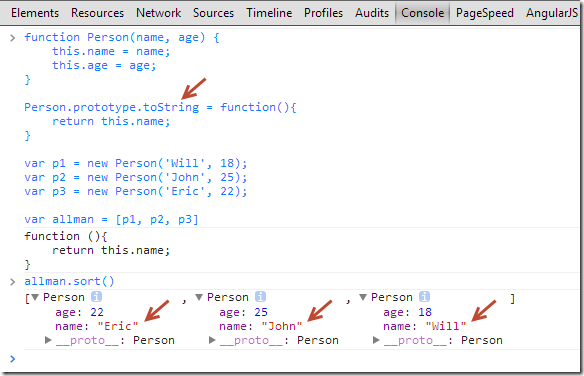Click the "function Person(name, age) {" line
The width and height of the screenshot is (584, 376).
click(x=122, y=37)
